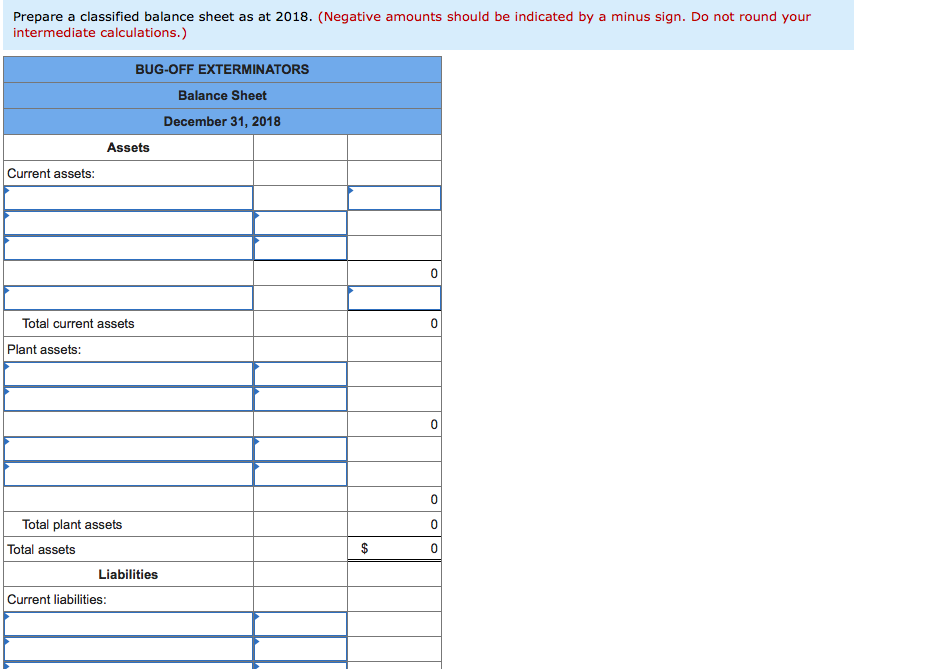Click the blue amount cell in the rightmost column
Viewport: 944px width, 669px height.
click(x=393, y=197)
